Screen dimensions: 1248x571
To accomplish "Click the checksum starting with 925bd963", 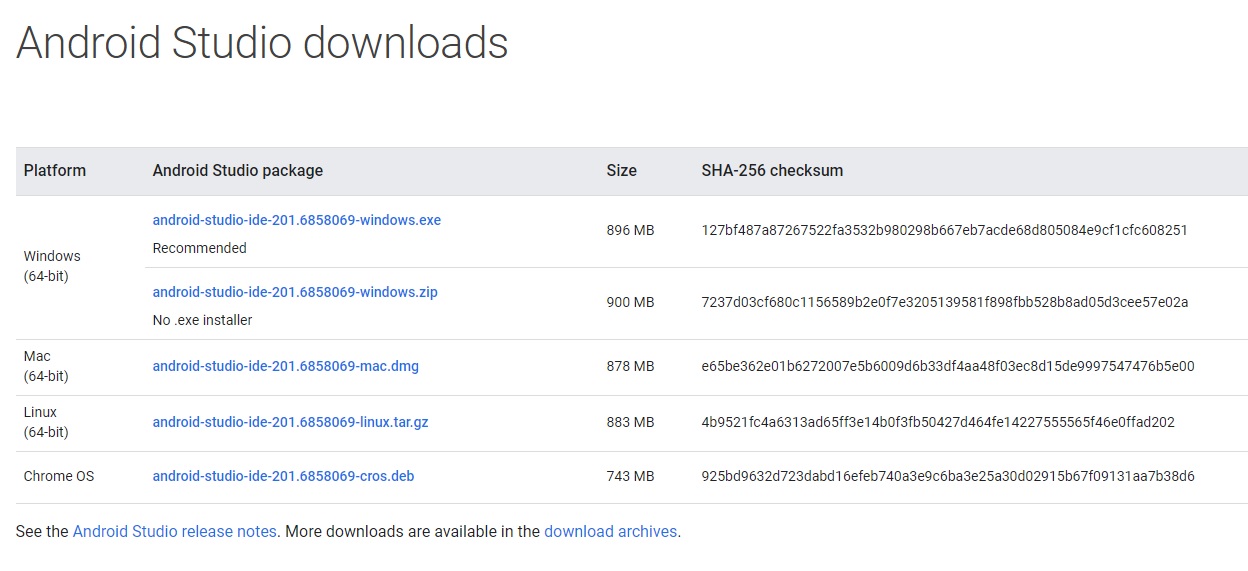I will point(948,476).
